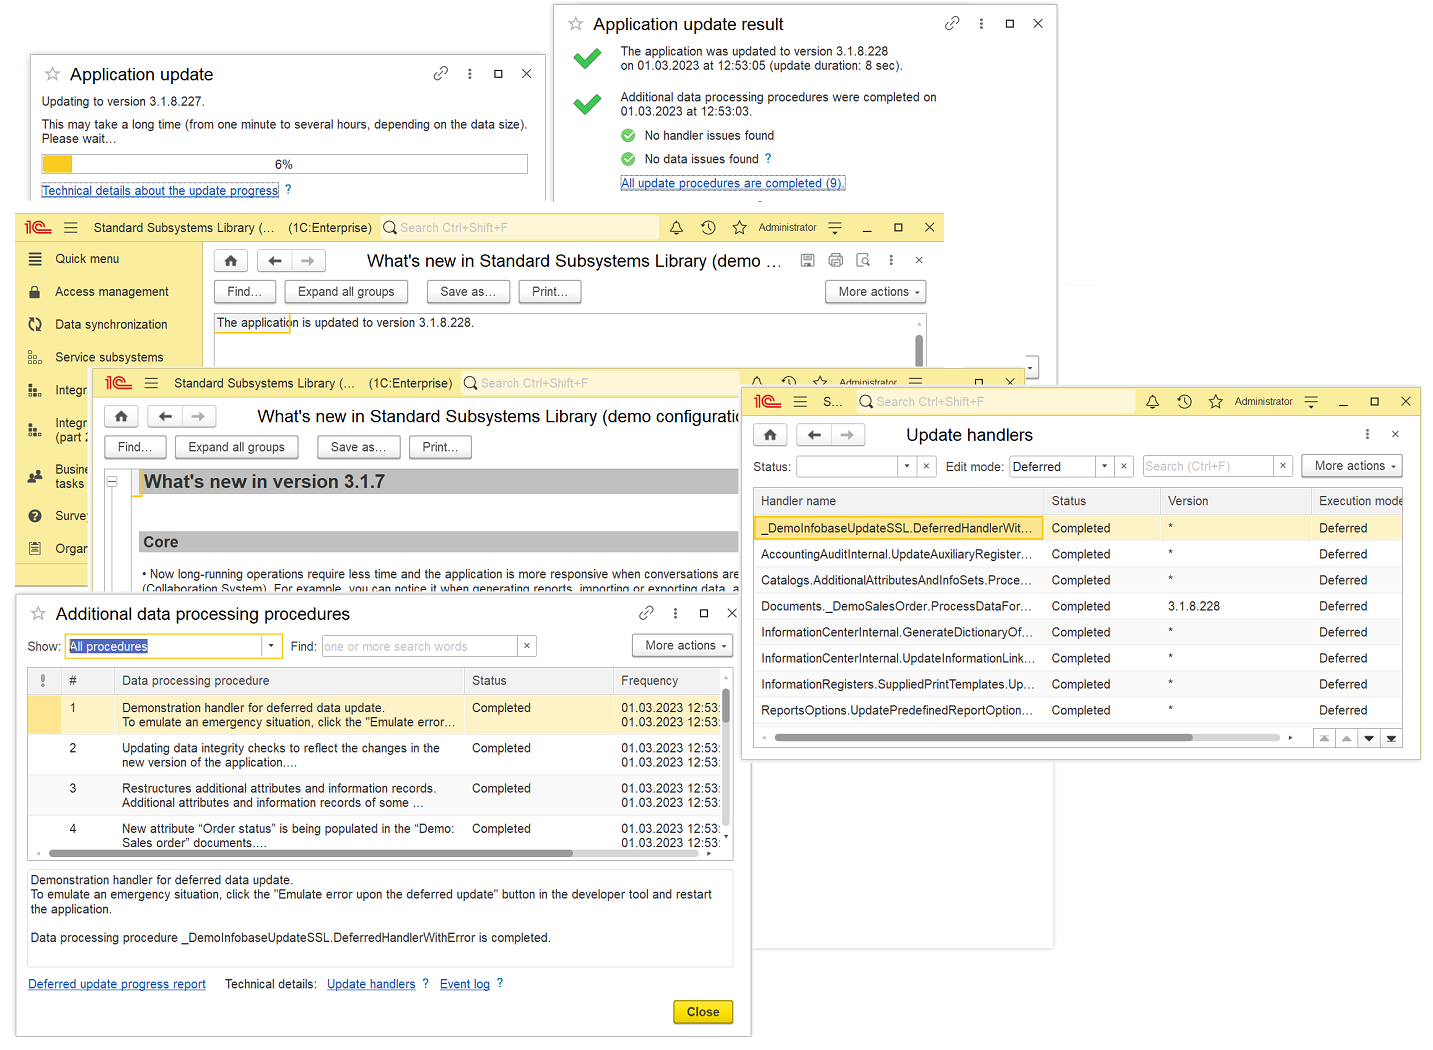Open More actions in back What's new window
The image size is (1433, 1050).
(x=875, y=292)
